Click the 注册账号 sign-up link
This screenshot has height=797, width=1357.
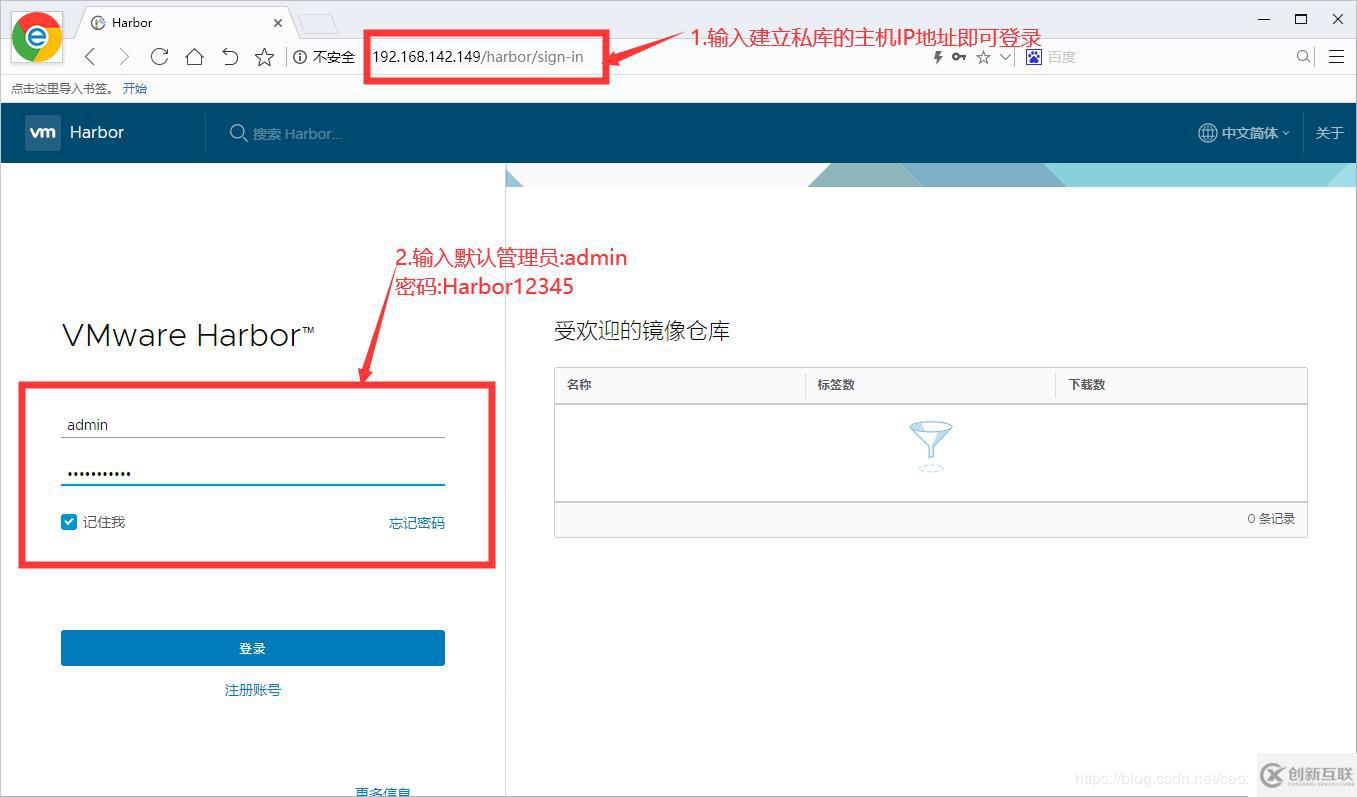[252, 689]
